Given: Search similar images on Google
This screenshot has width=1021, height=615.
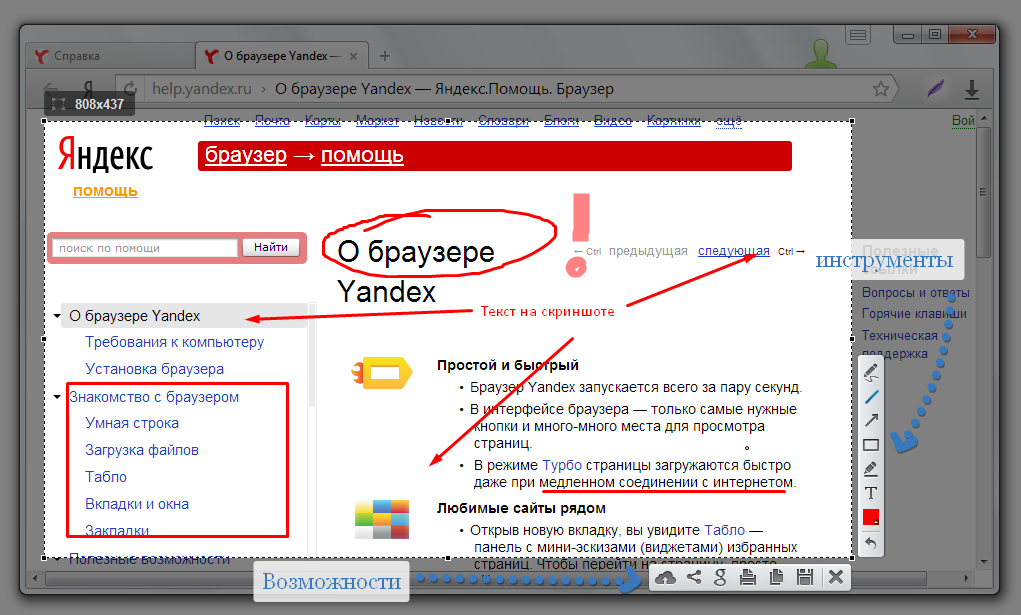Looking at the screenshot, I should (x=720, y=577).
